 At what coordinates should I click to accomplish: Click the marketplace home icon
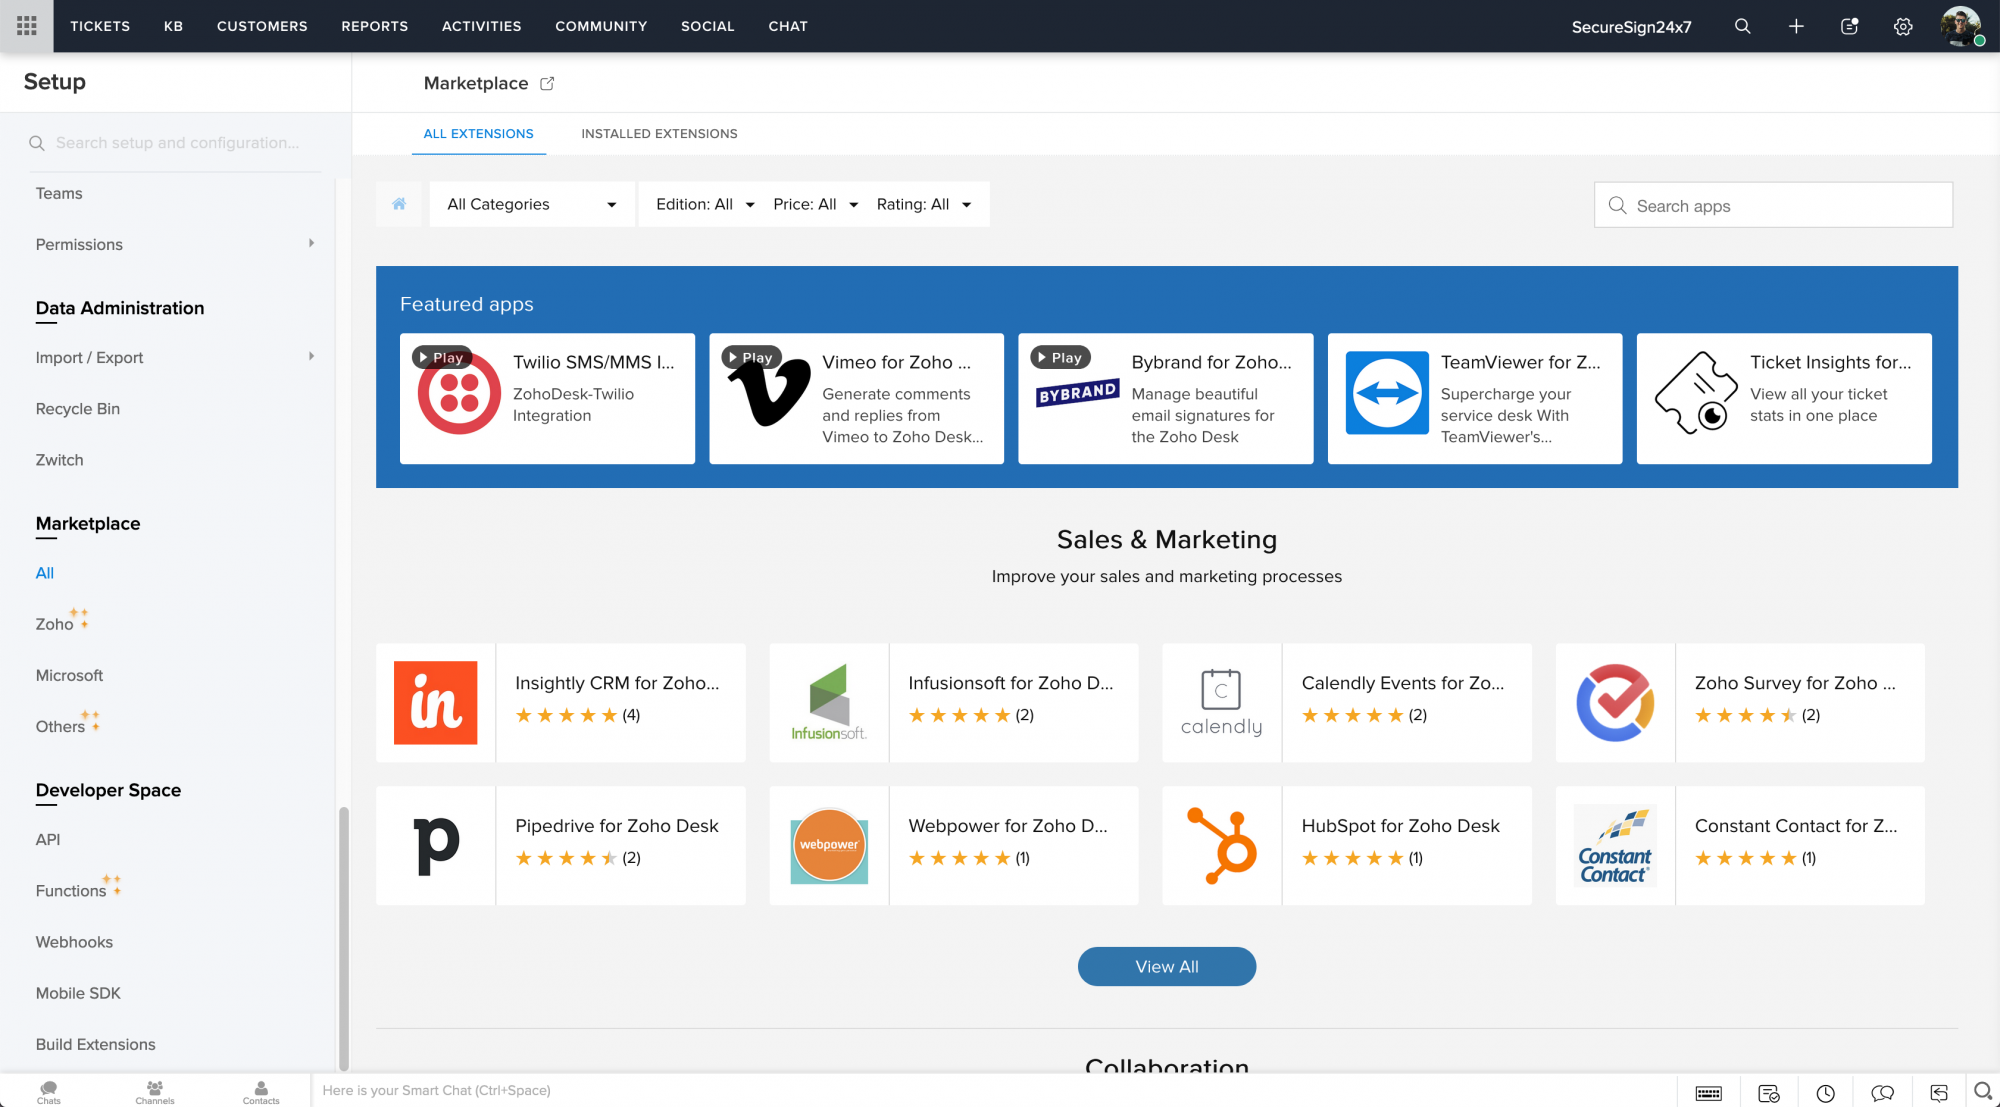pos(399,204)
